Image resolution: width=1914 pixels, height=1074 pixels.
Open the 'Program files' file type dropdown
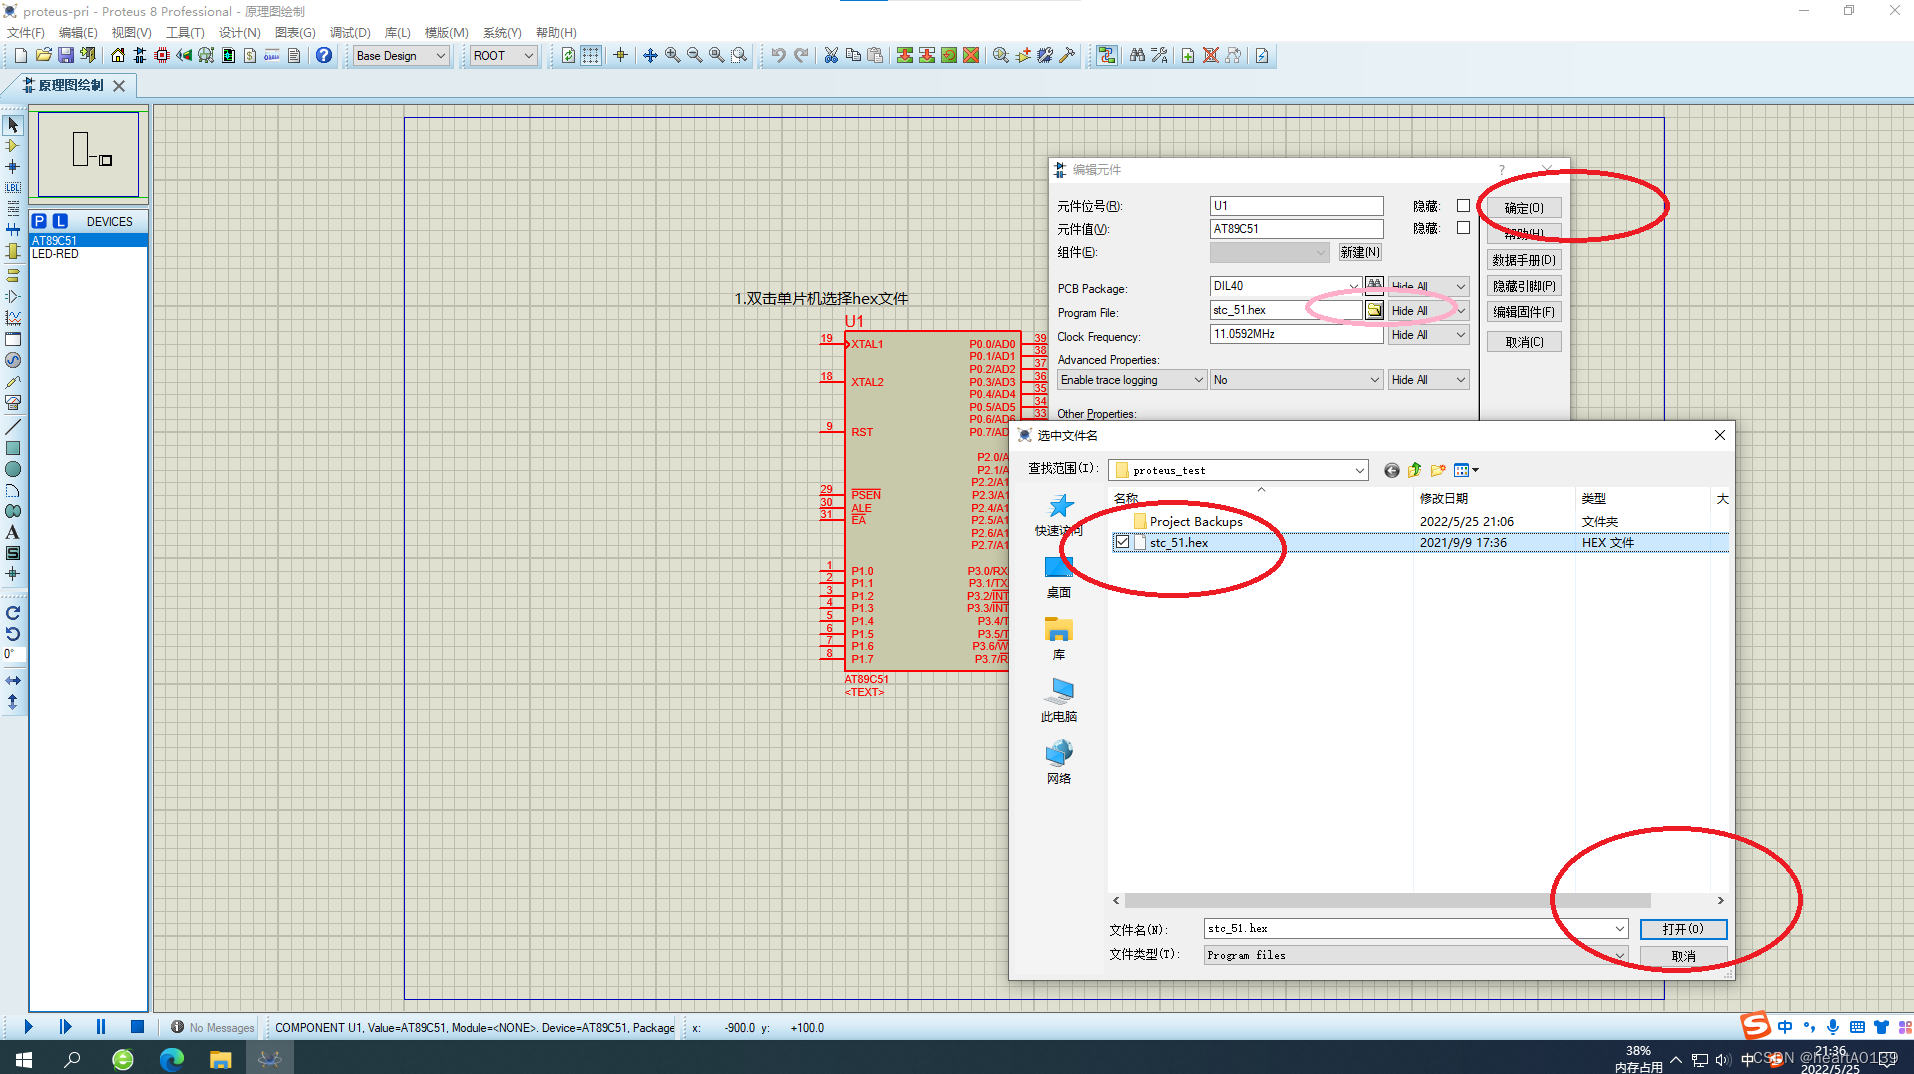pos(1416,955)
